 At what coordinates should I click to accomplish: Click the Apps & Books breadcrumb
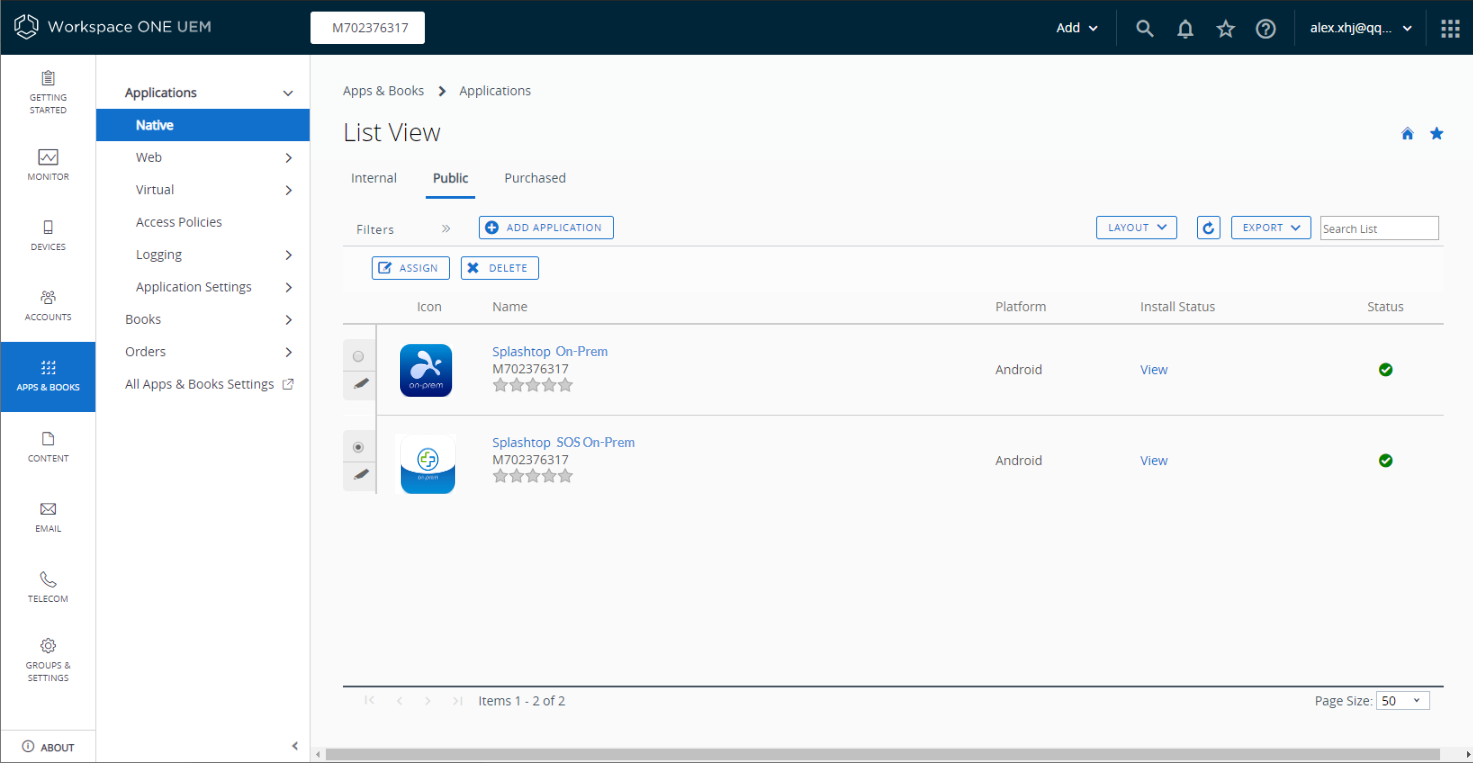[383, 91]
